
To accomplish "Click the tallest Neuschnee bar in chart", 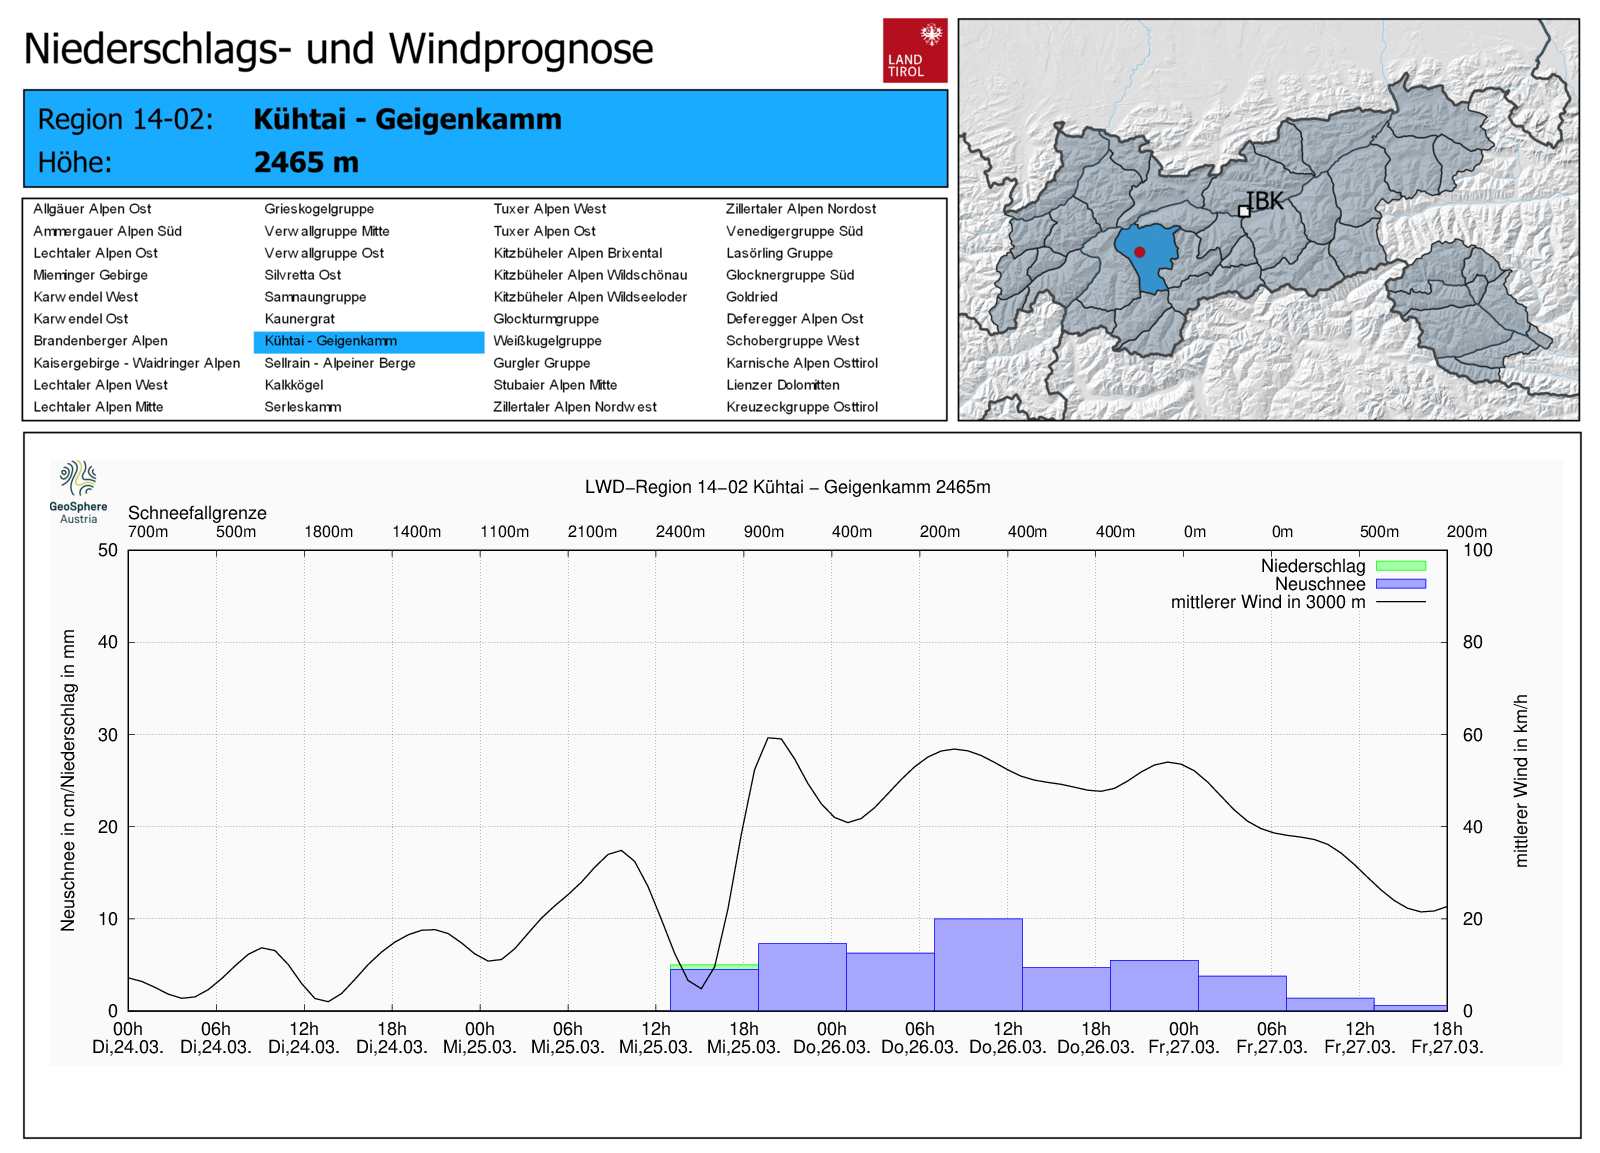I will coord(977,964).
